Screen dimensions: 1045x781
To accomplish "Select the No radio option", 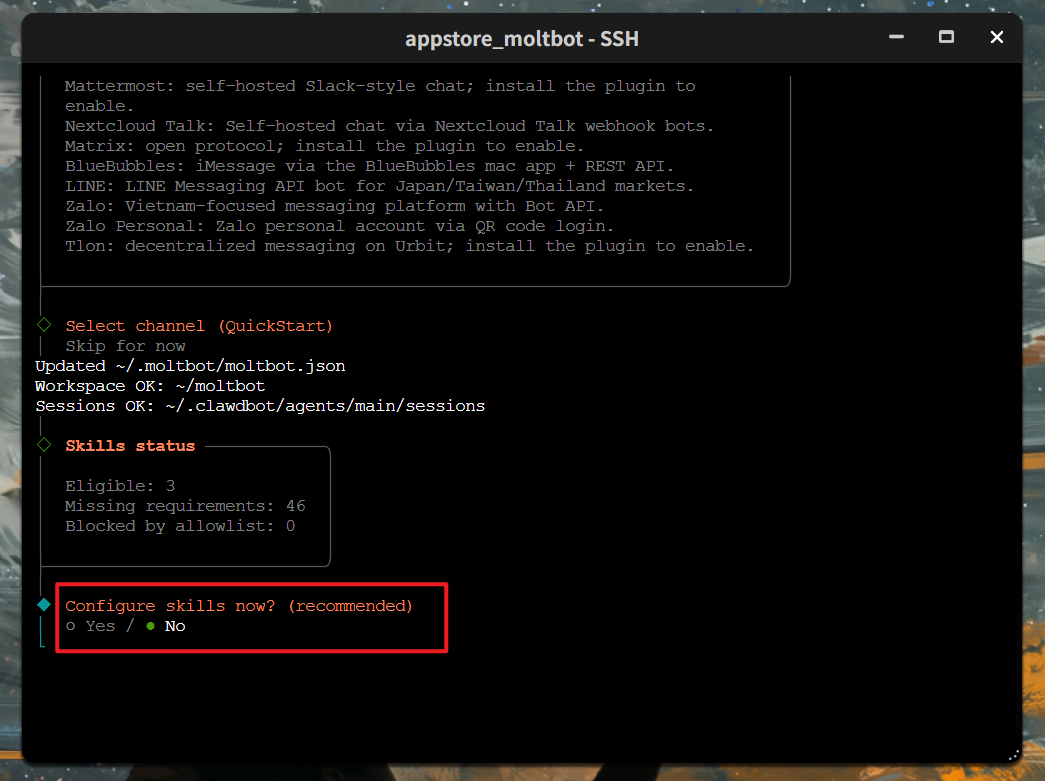I will [165, 626].
